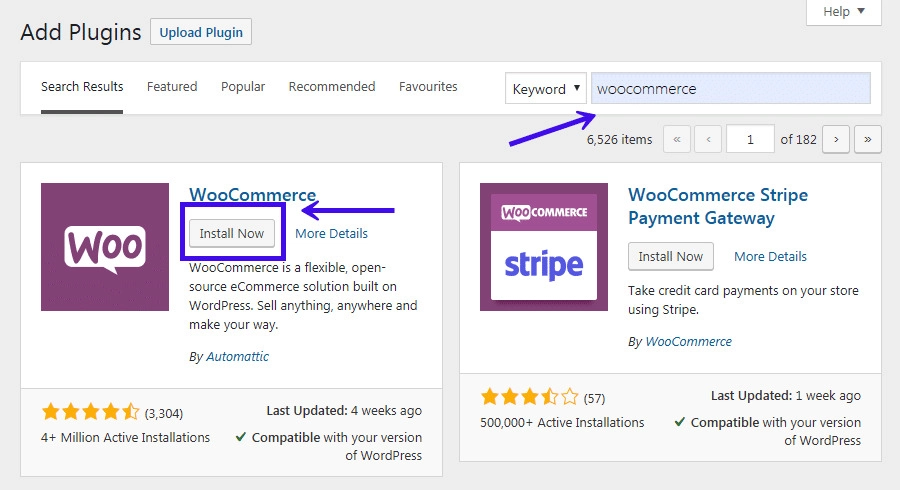Select the Search Results tab
This screenshot has height=490, width=900.
click(82, 87)
